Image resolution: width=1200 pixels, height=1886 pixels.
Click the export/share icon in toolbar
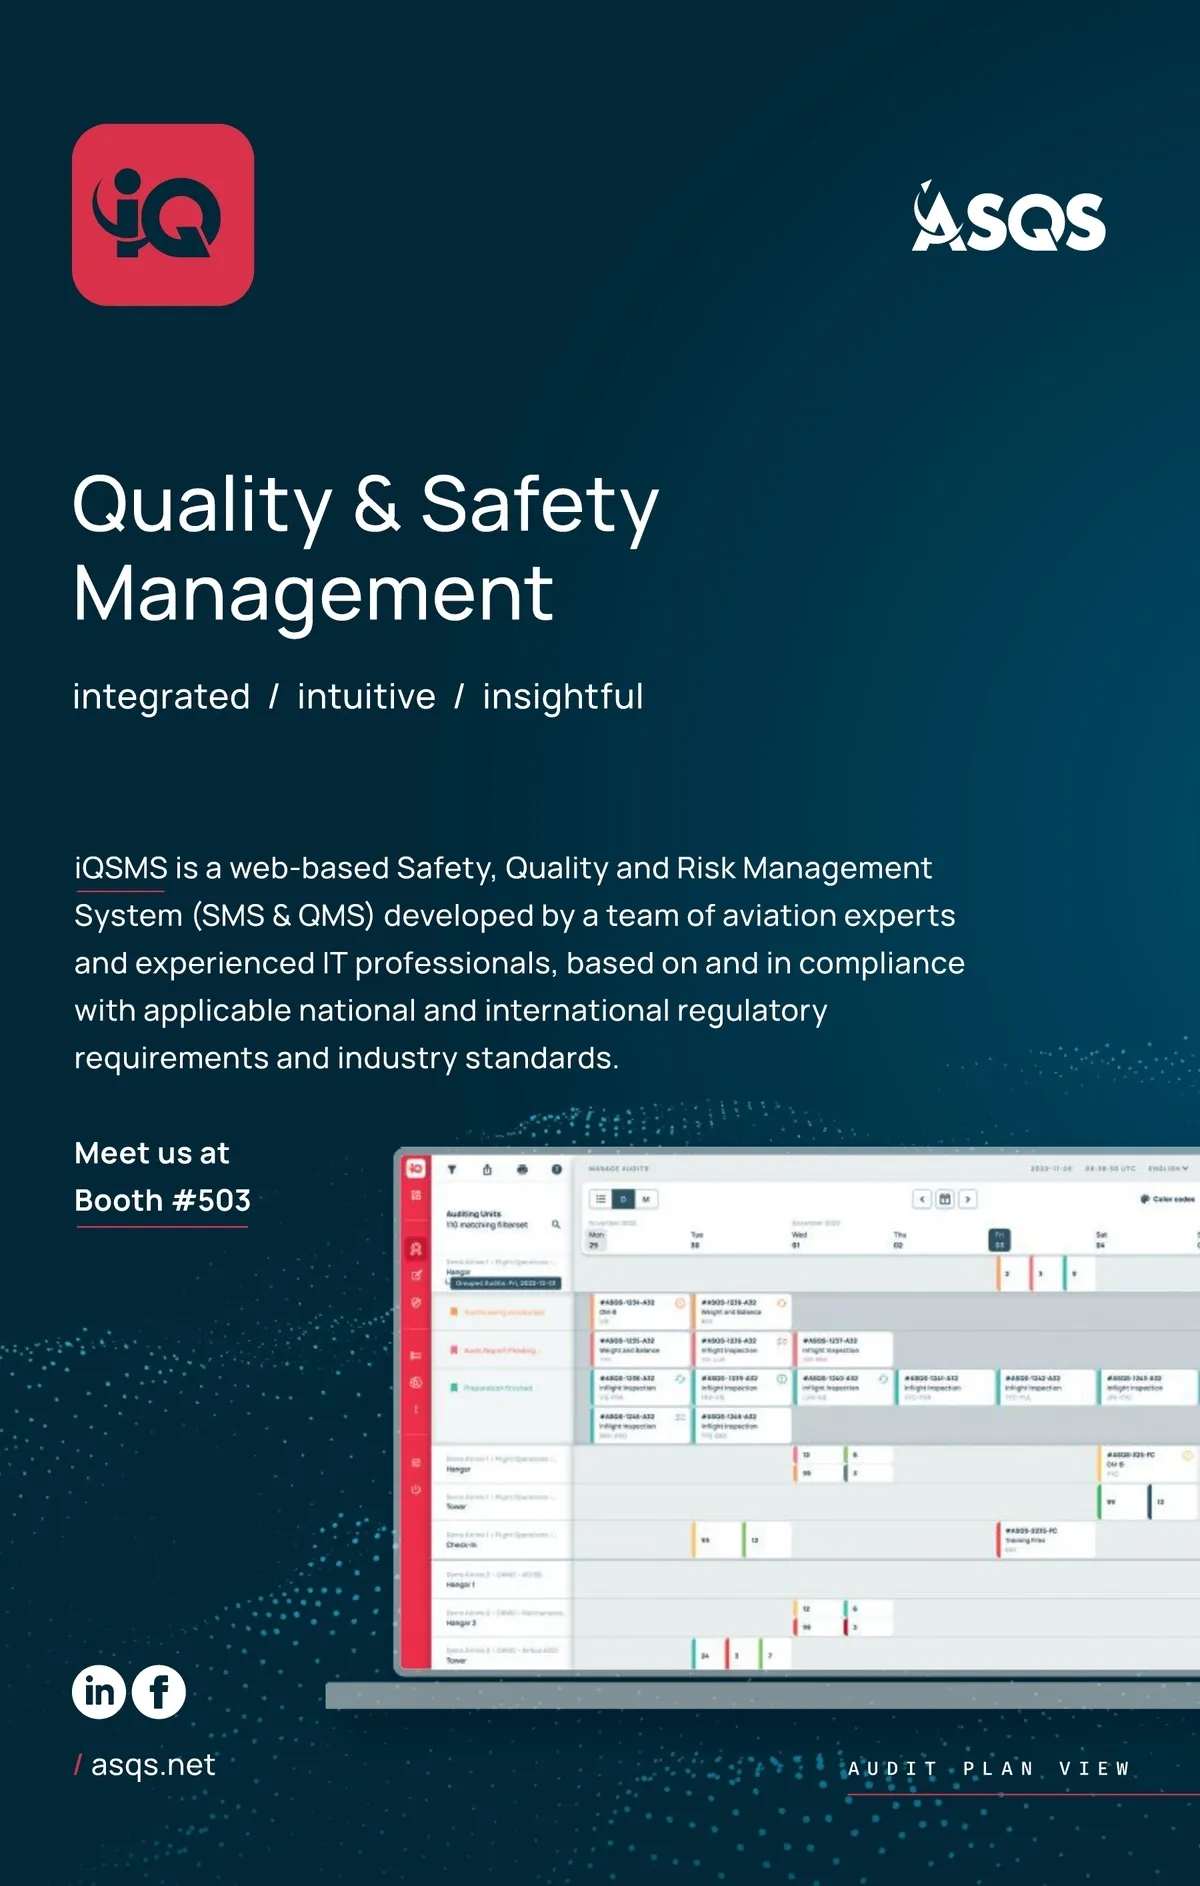487,1169
